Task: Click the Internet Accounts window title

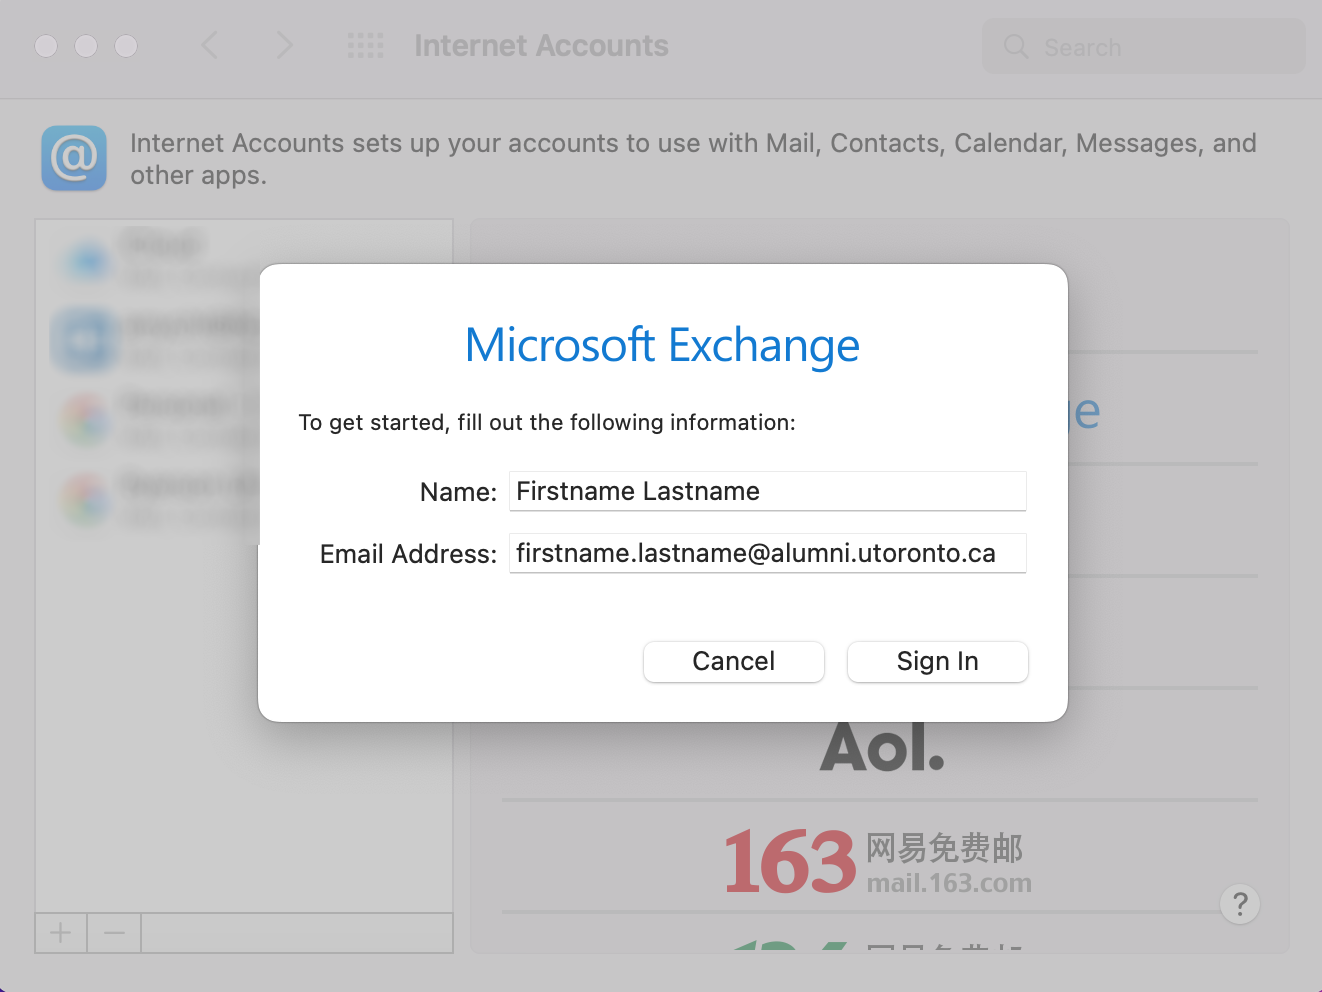Action: 541,46
